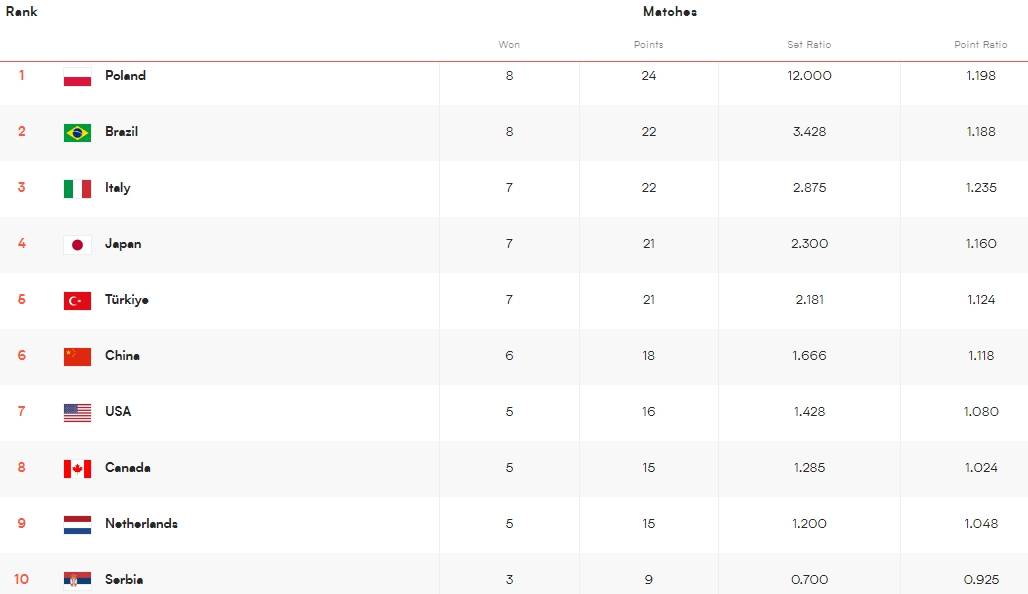
Task: Click the Matches header label
Action: tap(669, 11)
